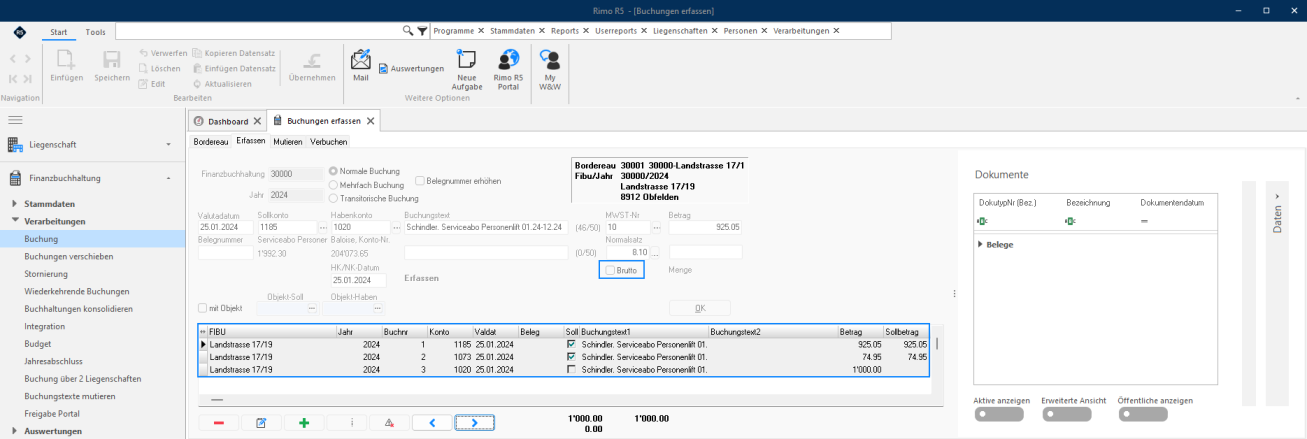Go to previous record with left arrow
The height and width of the screenshot is (439, 1307).
[432, 423]
